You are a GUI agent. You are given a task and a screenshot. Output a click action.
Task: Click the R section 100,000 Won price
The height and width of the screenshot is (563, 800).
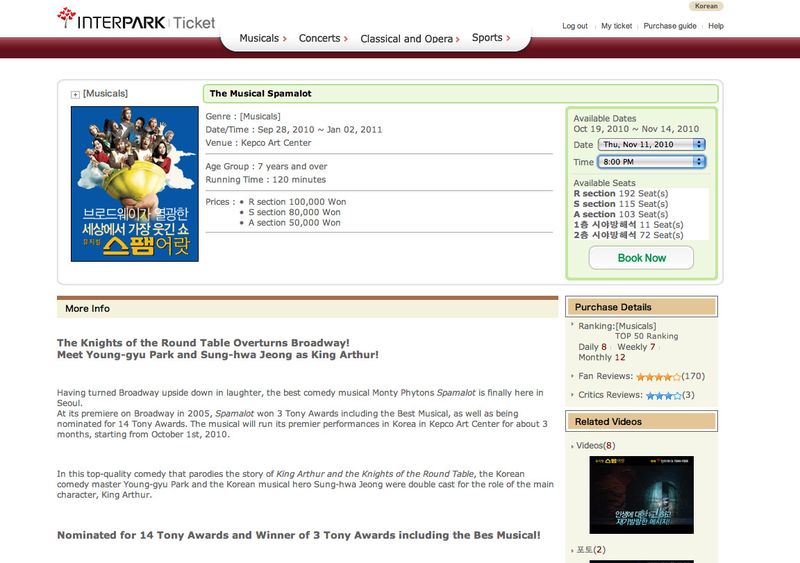(297, 202)
